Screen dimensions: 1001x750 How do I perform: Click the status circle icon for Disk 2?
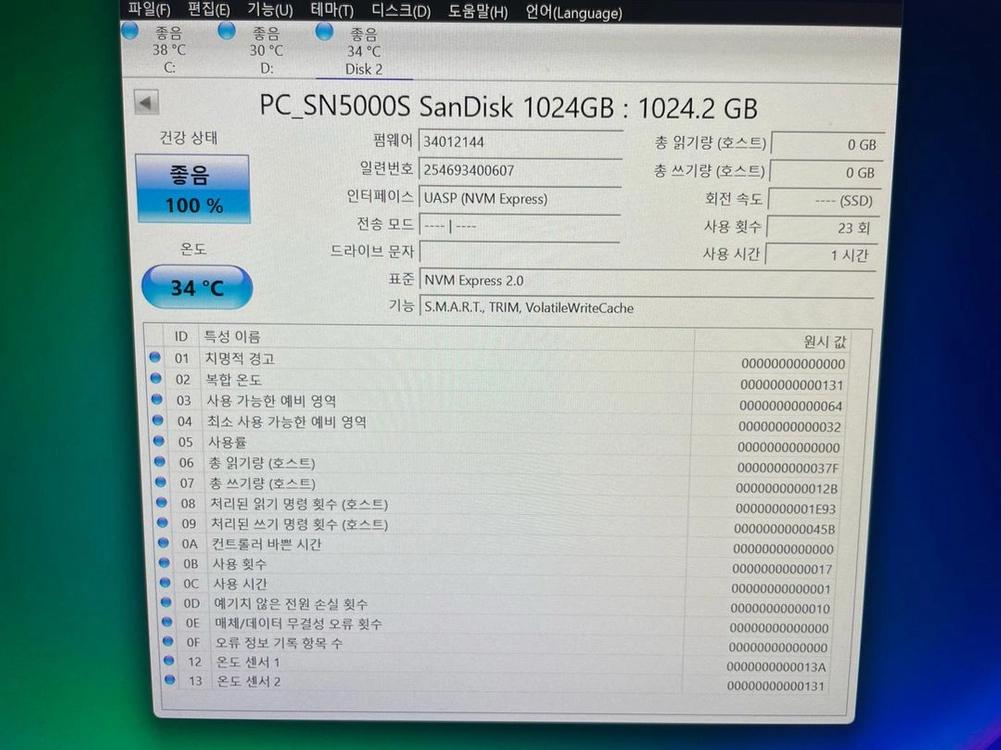point(324,31)
